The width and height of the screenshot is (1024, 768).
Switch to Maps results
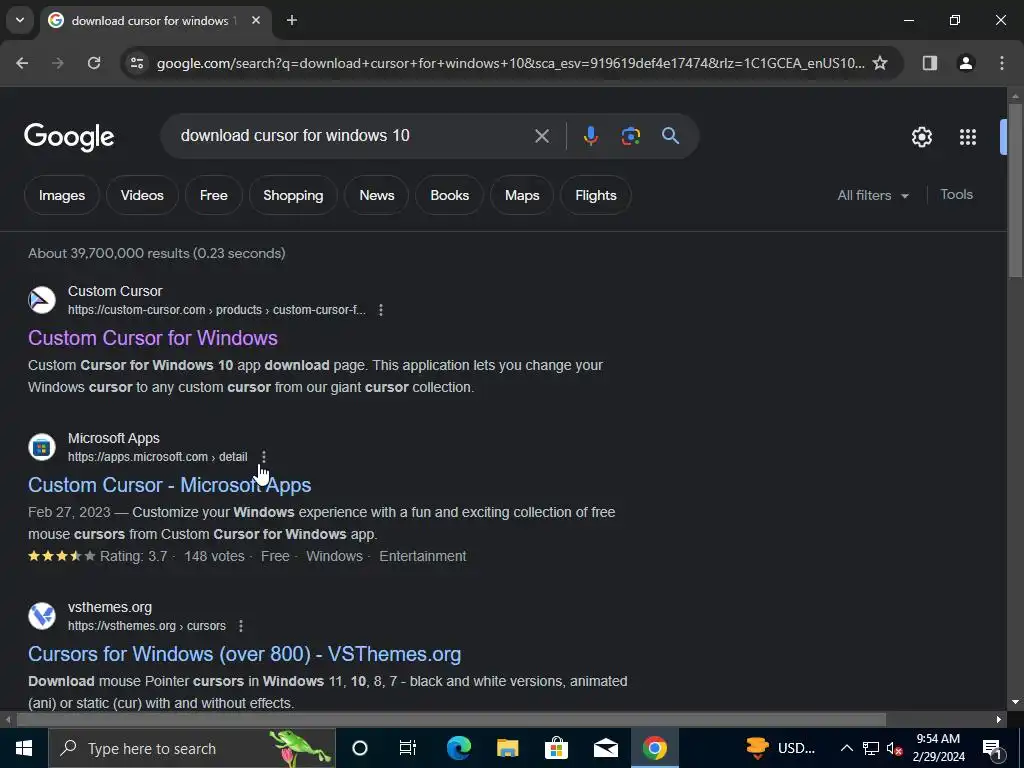pyautogui.click(x=522, y=195)
